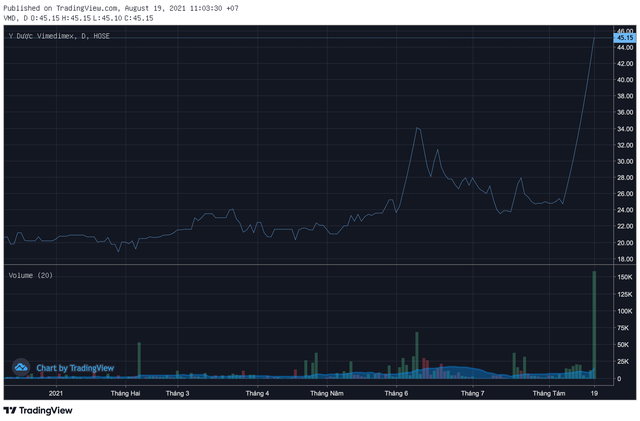Select the Y Dược Vimedimex symbol title
This screenshot has width=640, height=421.
pos(48,35)
